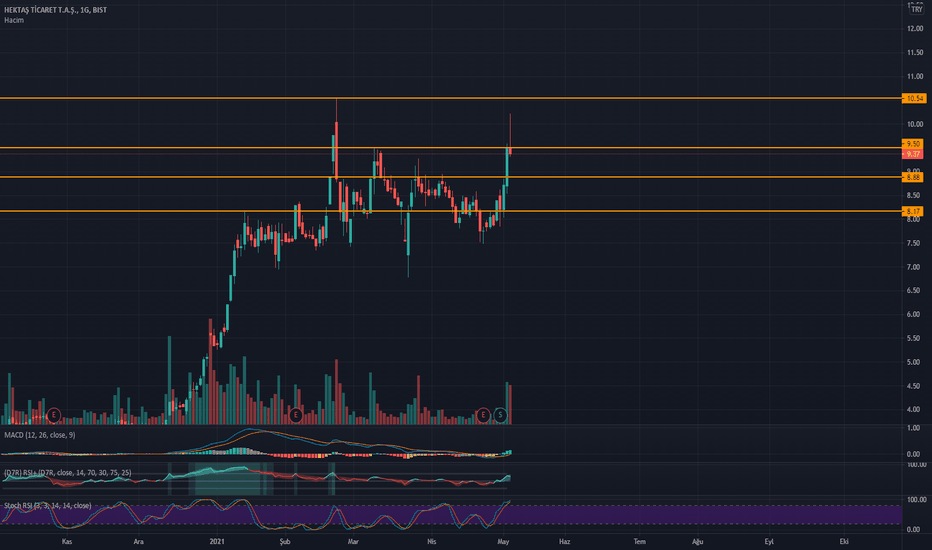Click the 11.00 price axis value

915,77
